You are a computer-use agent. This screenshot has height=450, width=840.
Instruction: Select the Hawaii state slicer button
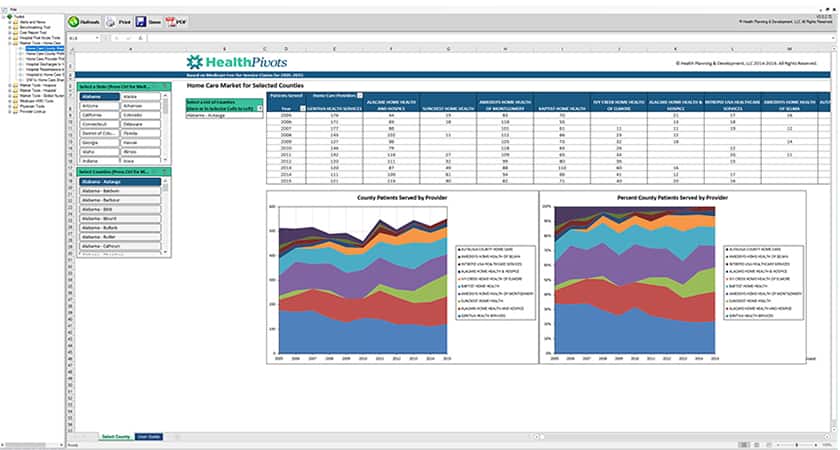tap(141, 142)
